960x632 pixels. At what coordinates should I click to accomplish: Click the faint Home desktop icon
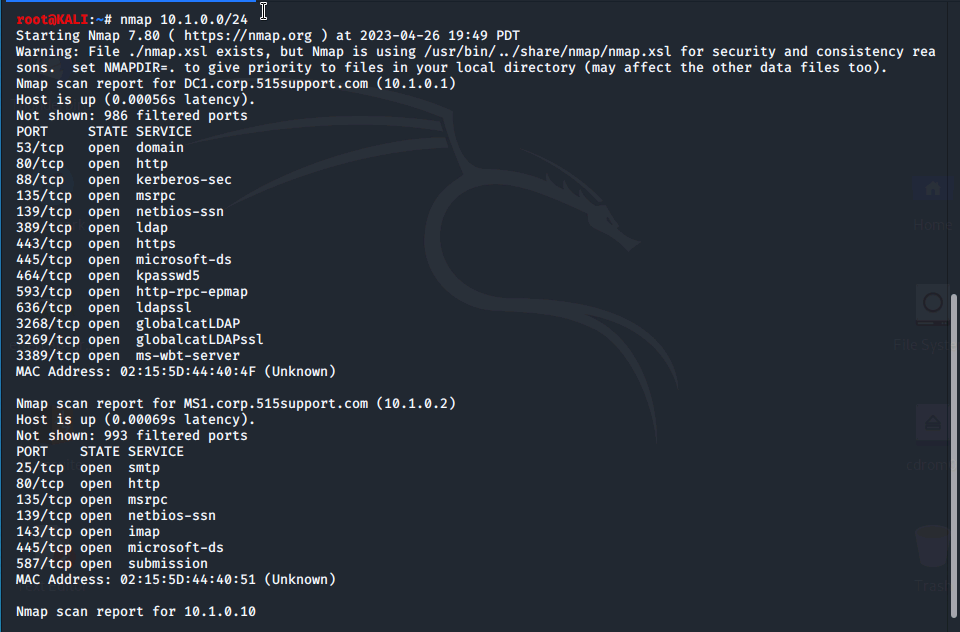932,189
